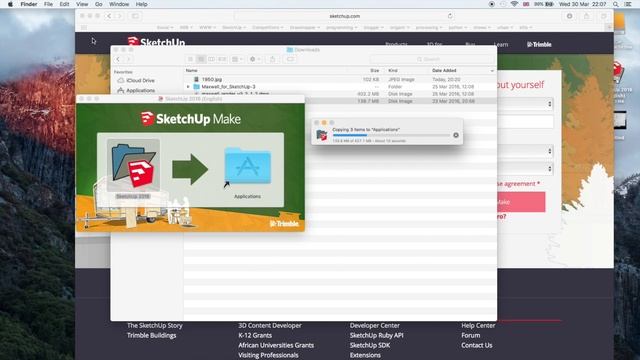Open the Window menu

[119, 4]
